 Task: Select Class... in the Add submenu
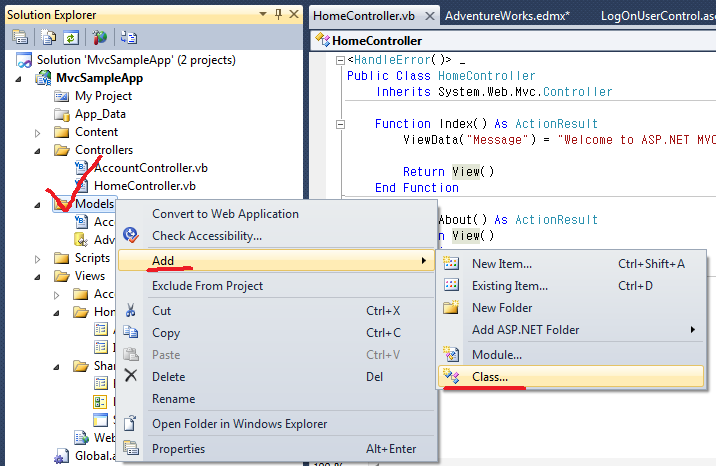pos(571,377)
